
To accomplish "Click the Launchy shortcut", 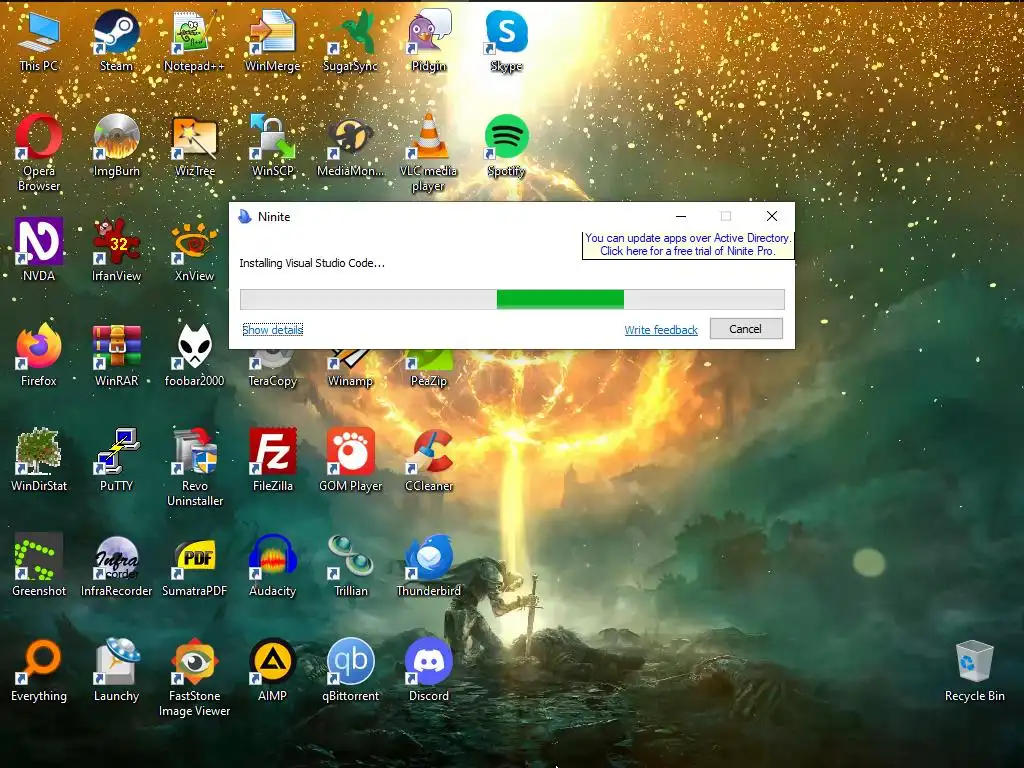I will point(116,670).
